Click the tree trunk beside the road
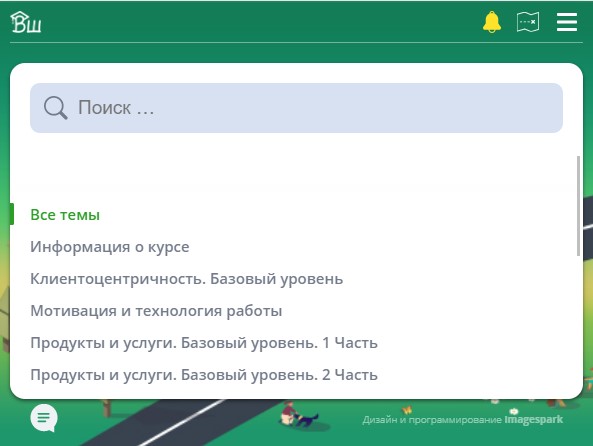 [x=107, y=408]
